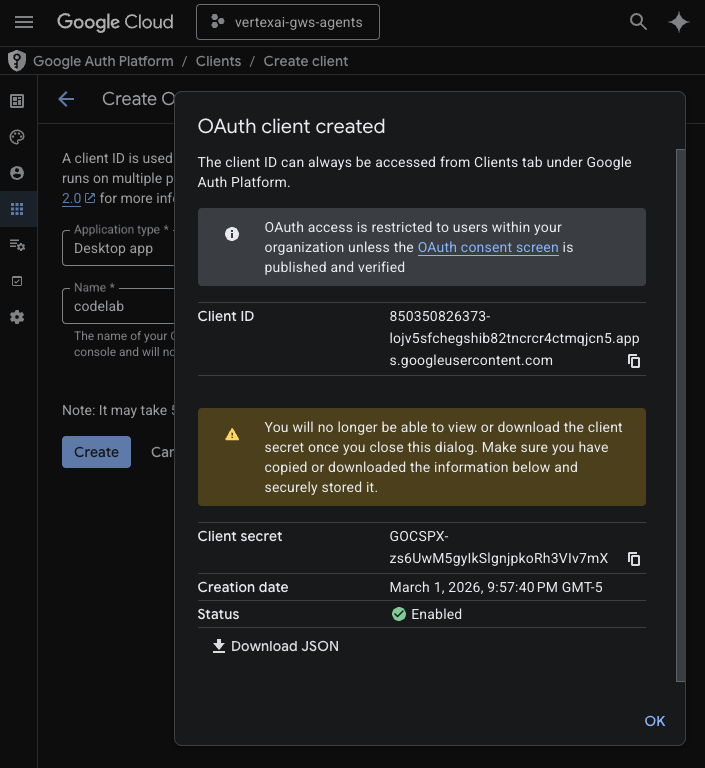Go to Clients breadcrumb
Screen dimensions: 705x768
(x=218, y=61)
